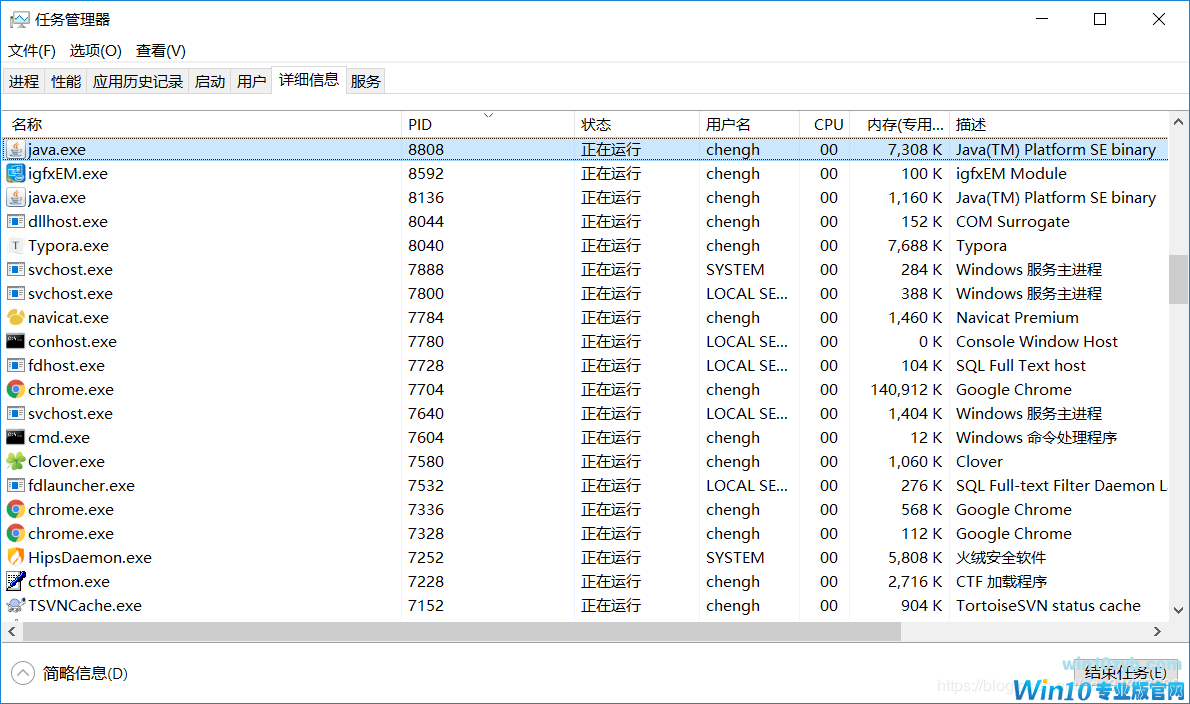
Task: Sort processes by the PID column header
Action: click(420, 124)
